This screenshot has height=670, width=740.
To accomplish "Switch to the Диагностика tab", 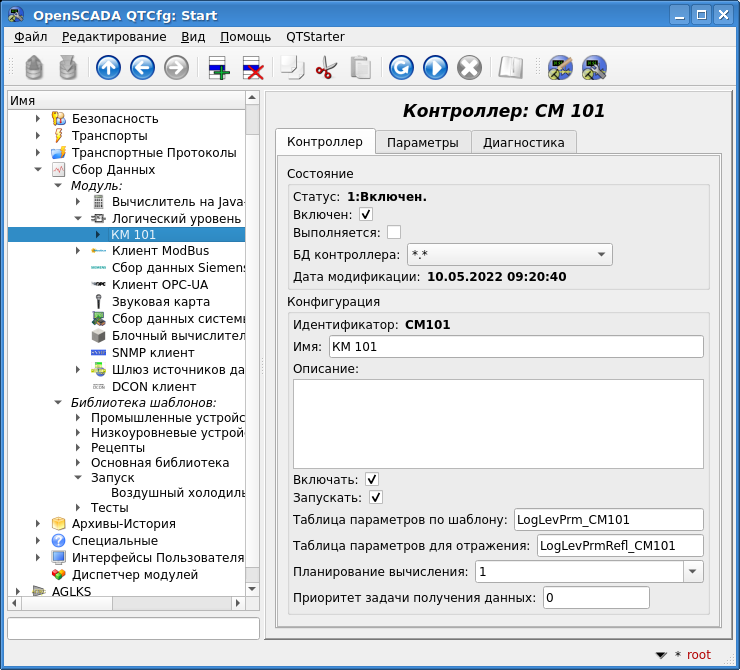I will [x=523, y=142].
